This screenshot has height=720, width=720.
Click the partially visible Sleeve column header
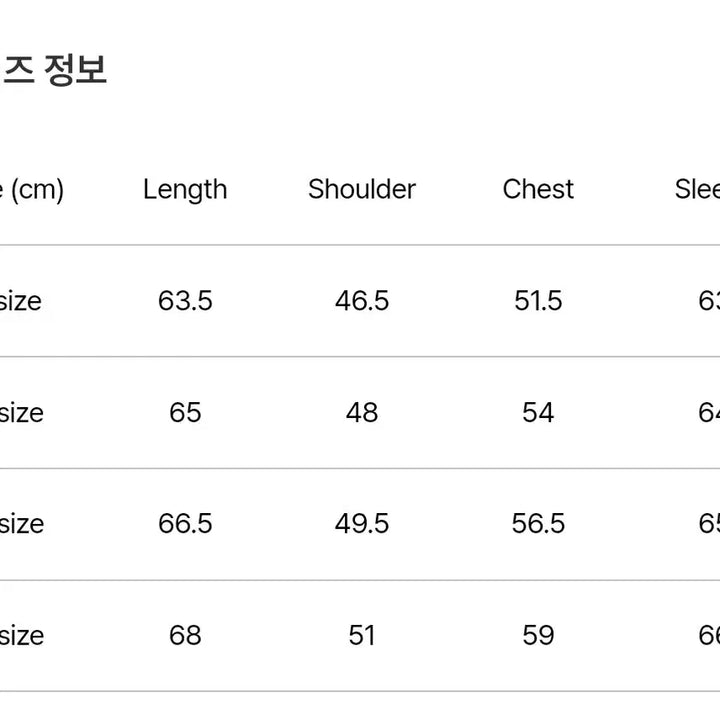698,189
